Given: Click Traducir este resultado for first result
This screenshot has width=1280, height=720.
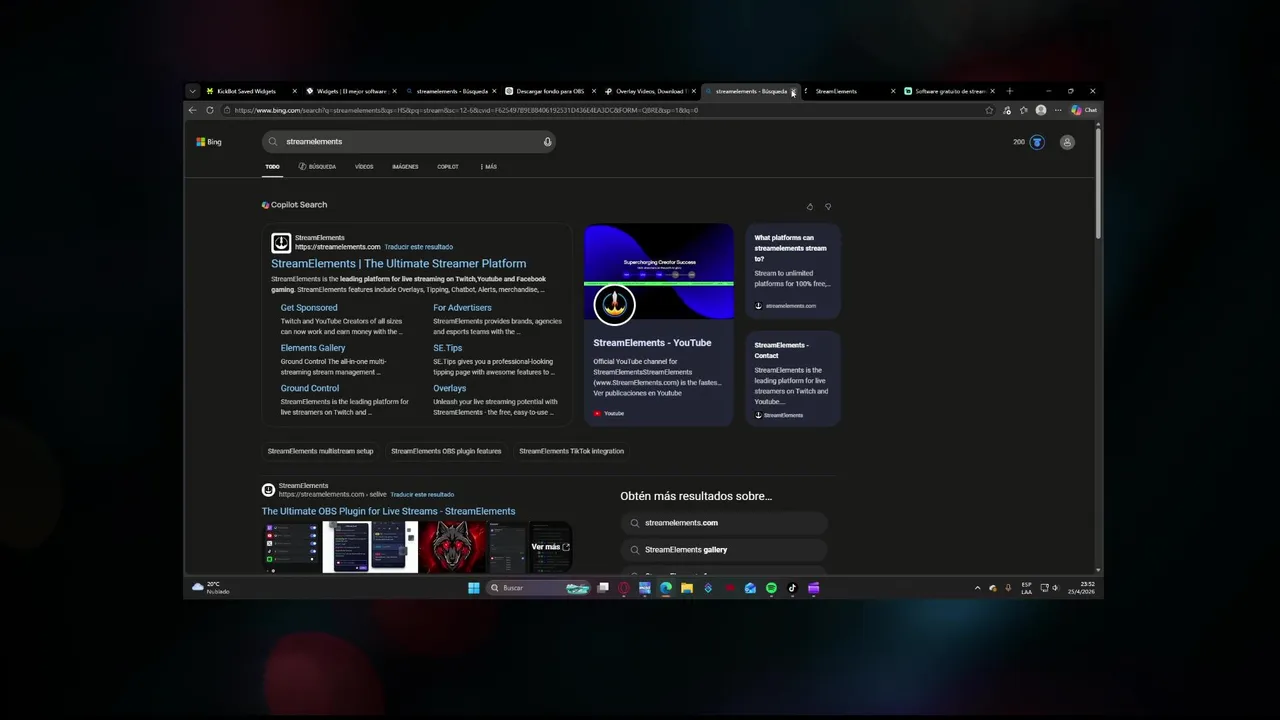Looking at the screenshot, I should pyautogui.click(x=419, y=247).
